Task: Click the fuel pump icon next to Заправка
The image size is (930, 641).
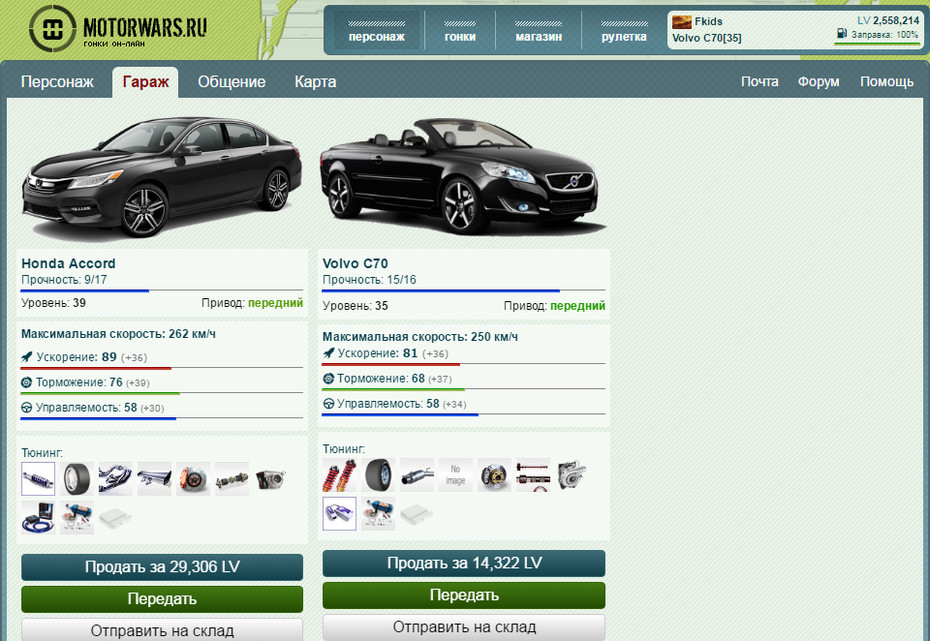Action: 842,34
